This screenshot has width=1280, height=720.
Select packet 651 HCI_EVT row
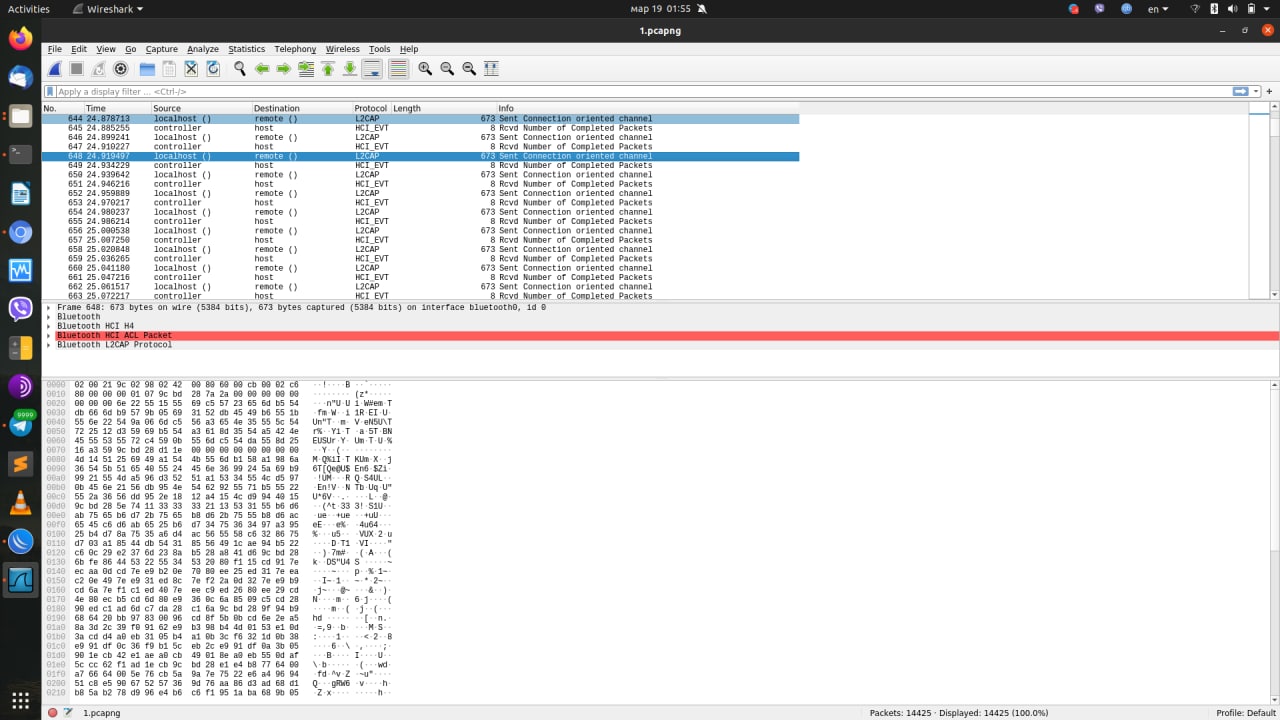point(420,184)
